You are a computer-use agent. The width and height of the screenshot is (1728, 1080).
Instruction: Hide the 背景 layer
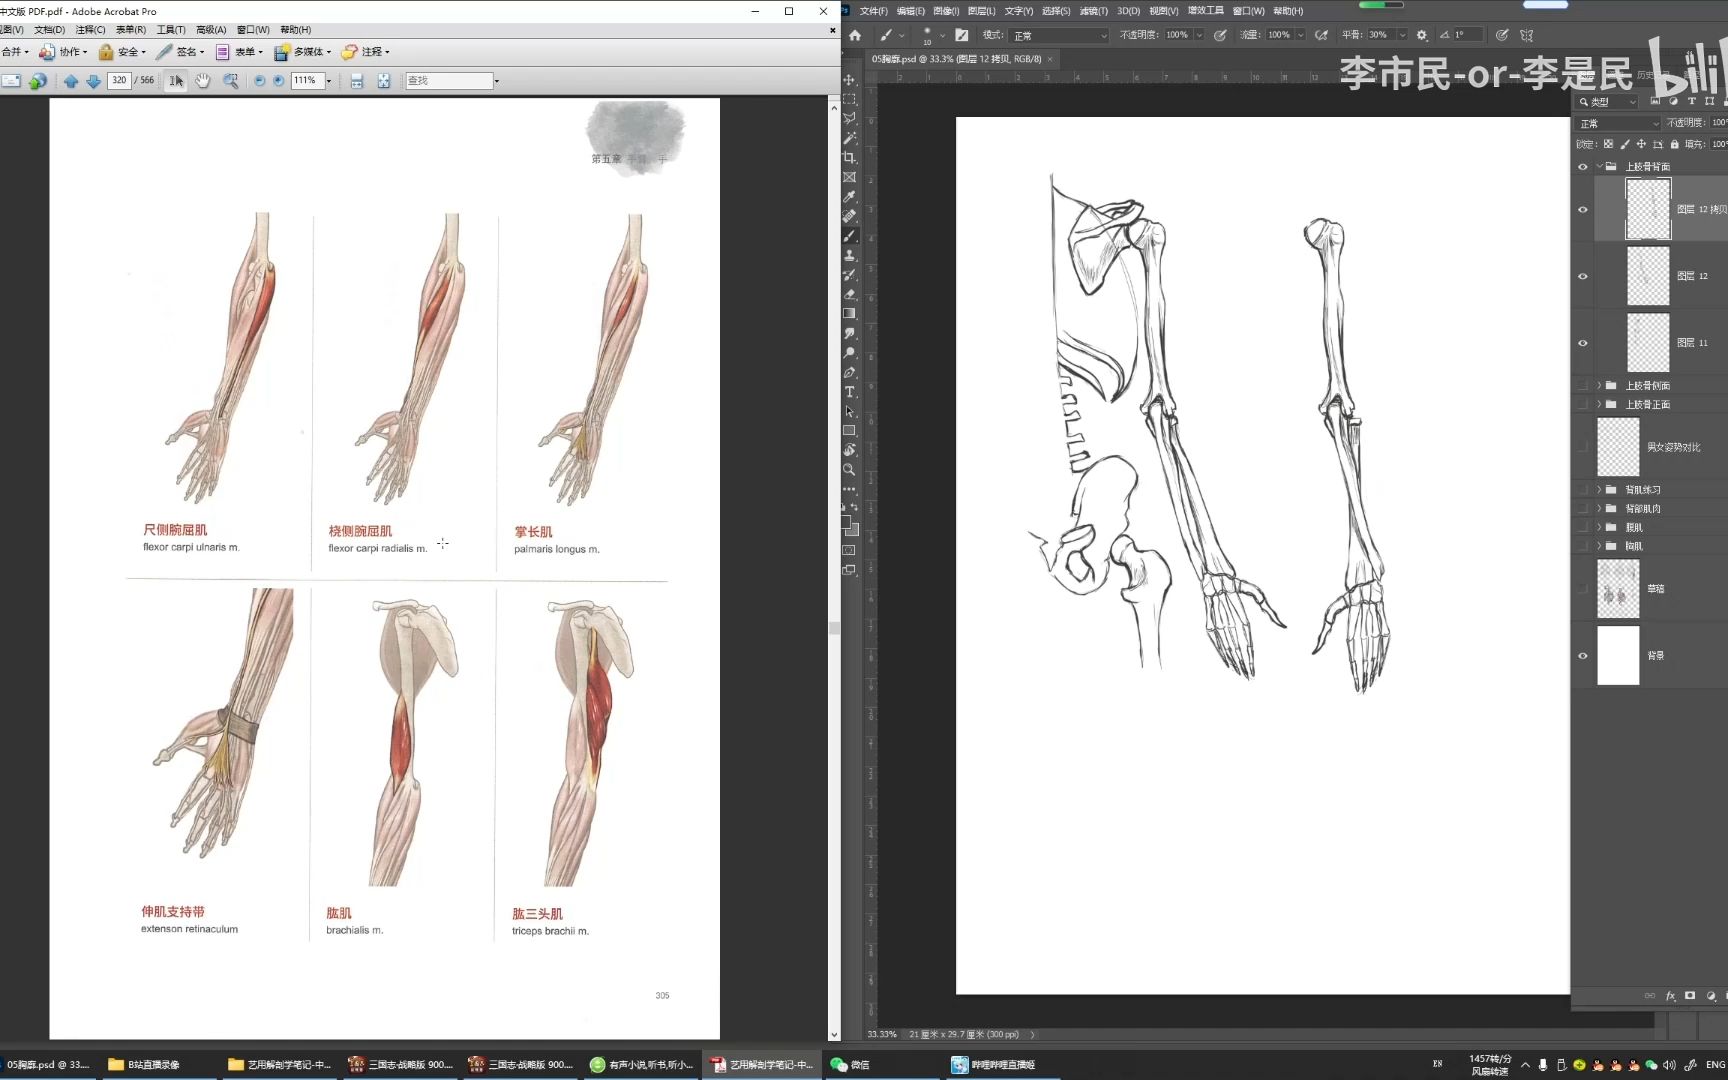tap(1582, 656)
